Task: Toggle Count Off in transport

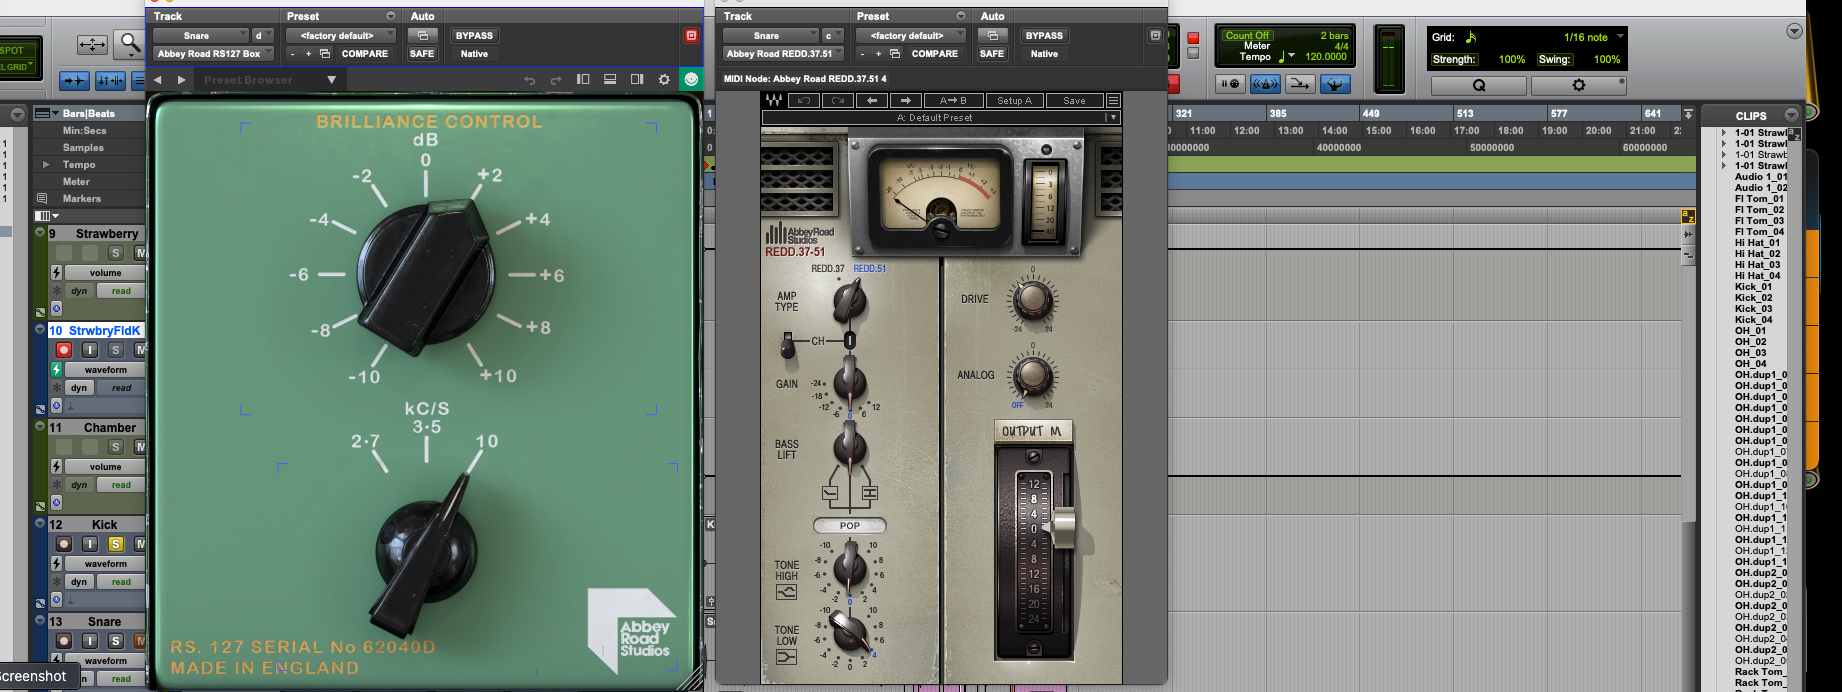Action: [1247, 35]
